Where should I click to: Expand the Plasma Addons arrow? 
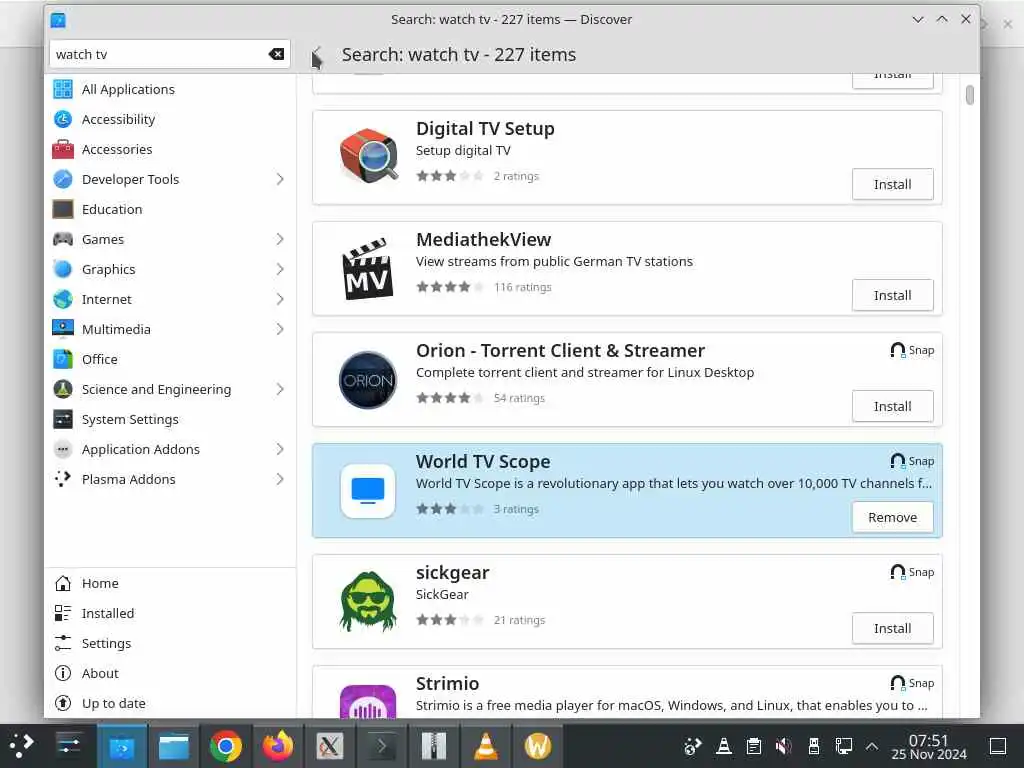coord(280,479)
